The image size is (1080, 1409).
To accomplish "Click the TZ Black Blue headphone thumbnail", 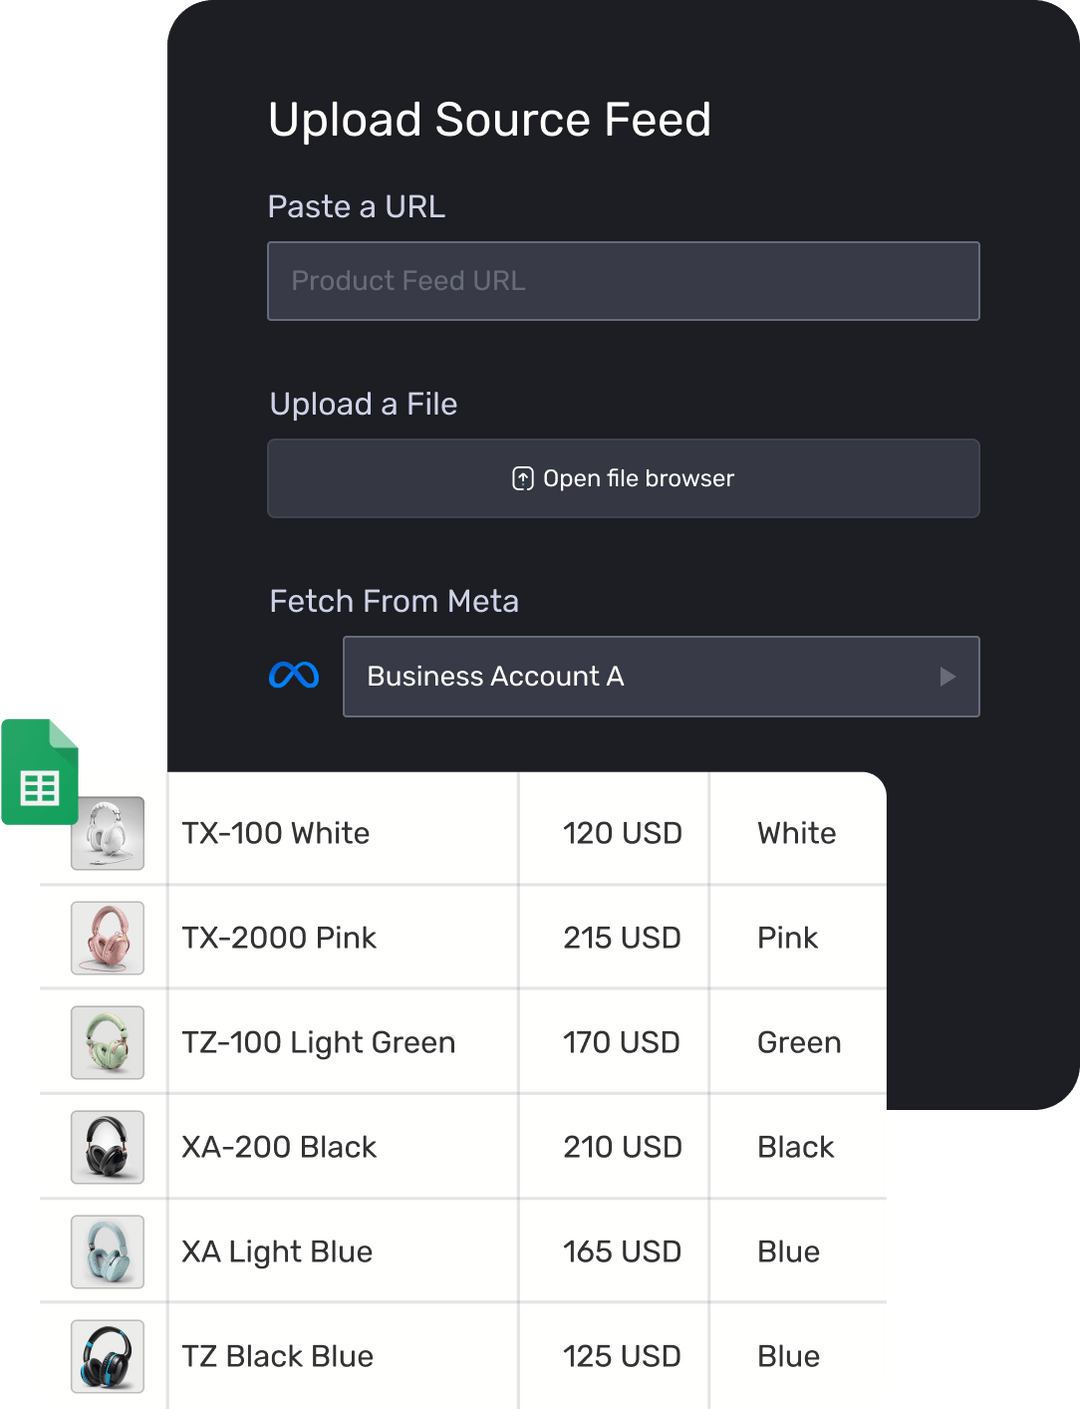I will [x=108, y=1356].
